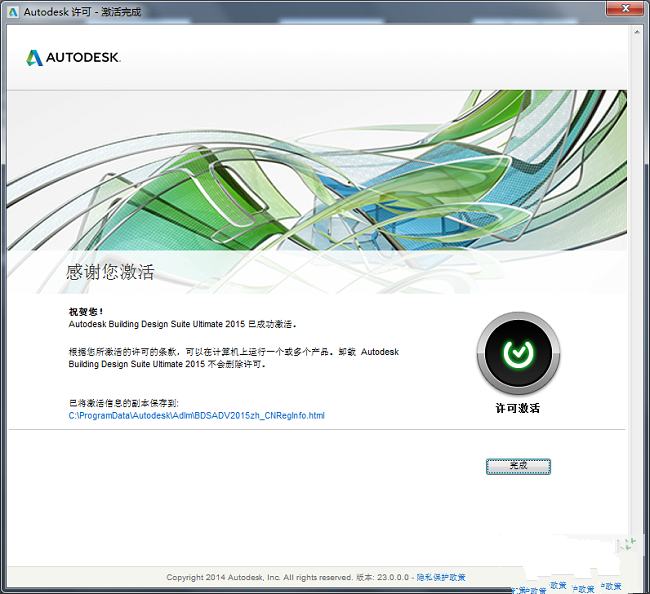Click the 'Autodesk 许可 - 激活完成' window title
The image size is (650, 594).
82,12
